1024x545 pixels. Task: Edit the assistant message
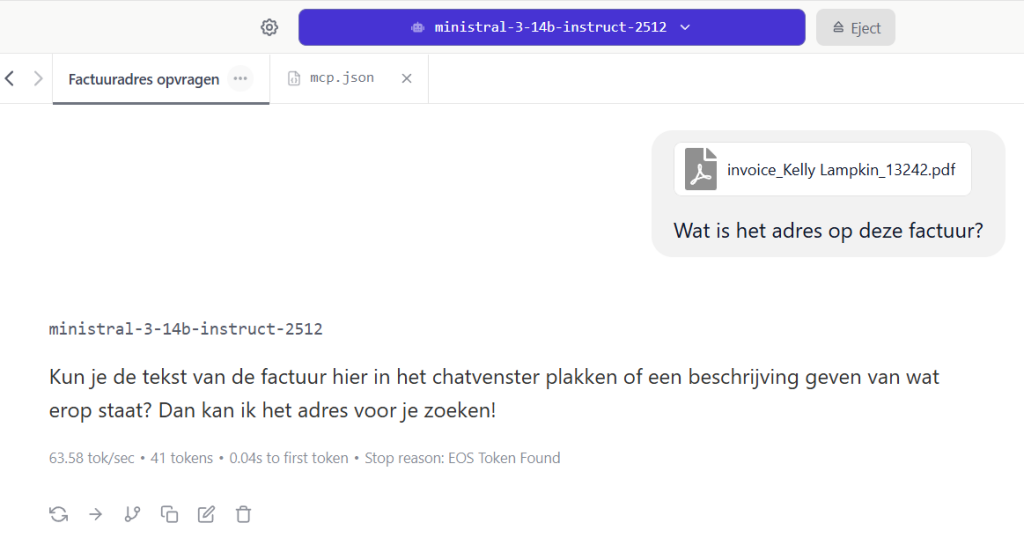[206, 514]
